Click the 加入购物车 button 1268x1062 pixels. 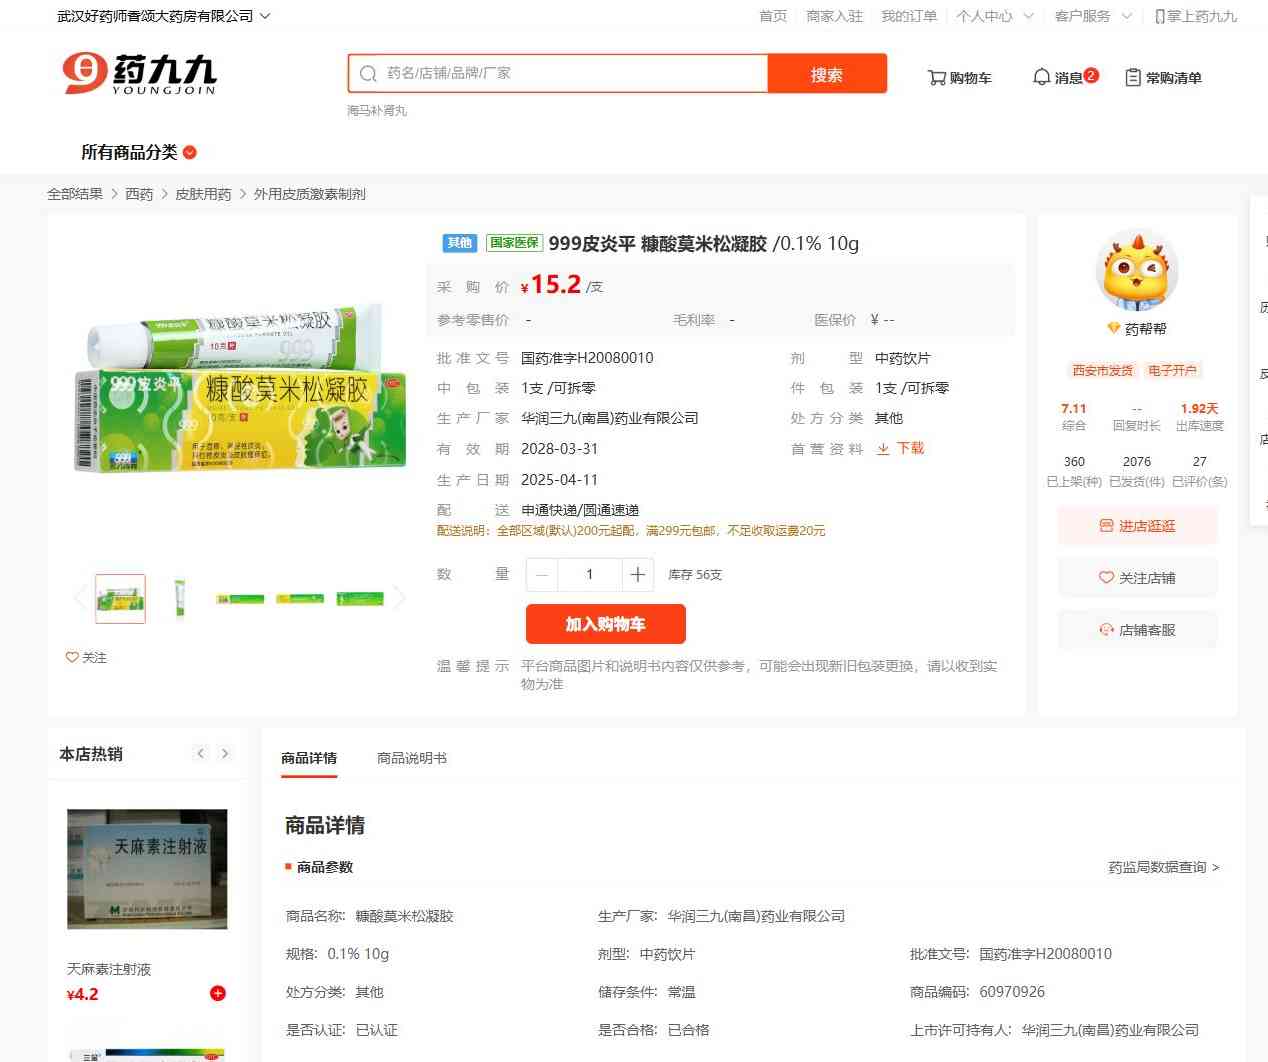pyautogui.click(x=605, y=624)
